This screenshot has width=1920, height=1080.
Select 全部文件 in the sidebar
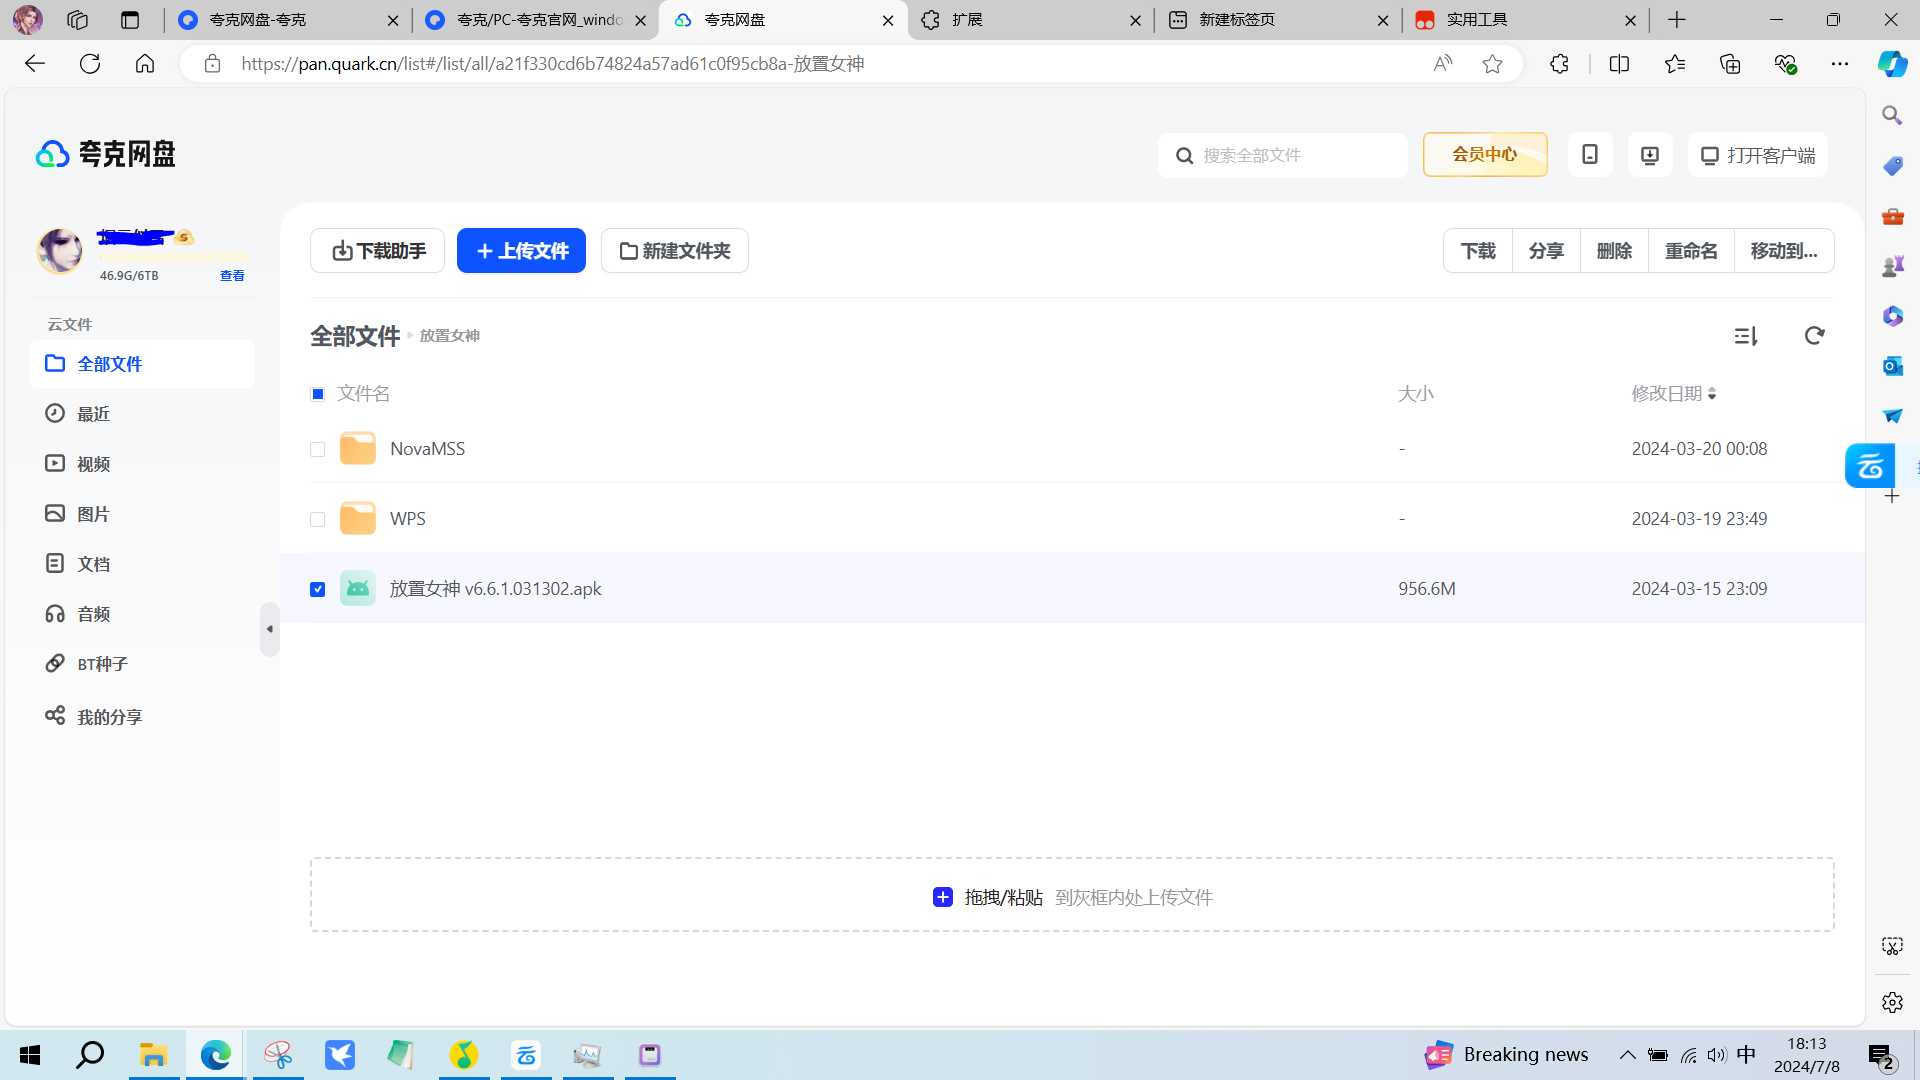coord(142,364)
